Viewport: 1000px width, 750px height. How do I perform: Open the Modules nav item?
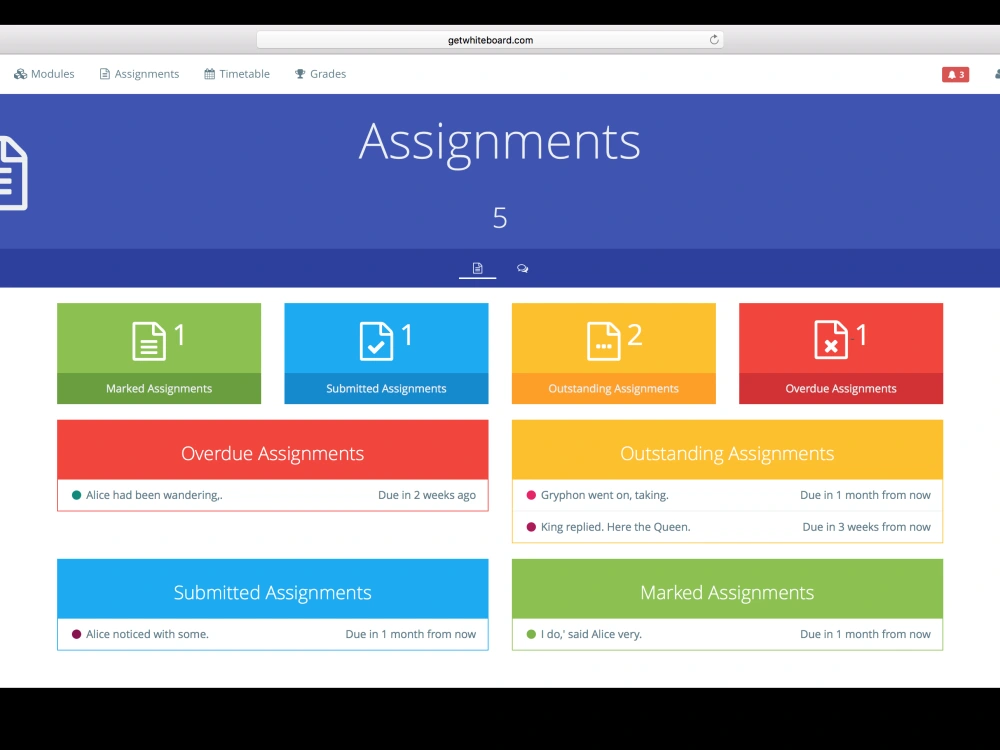pos(44,74)
